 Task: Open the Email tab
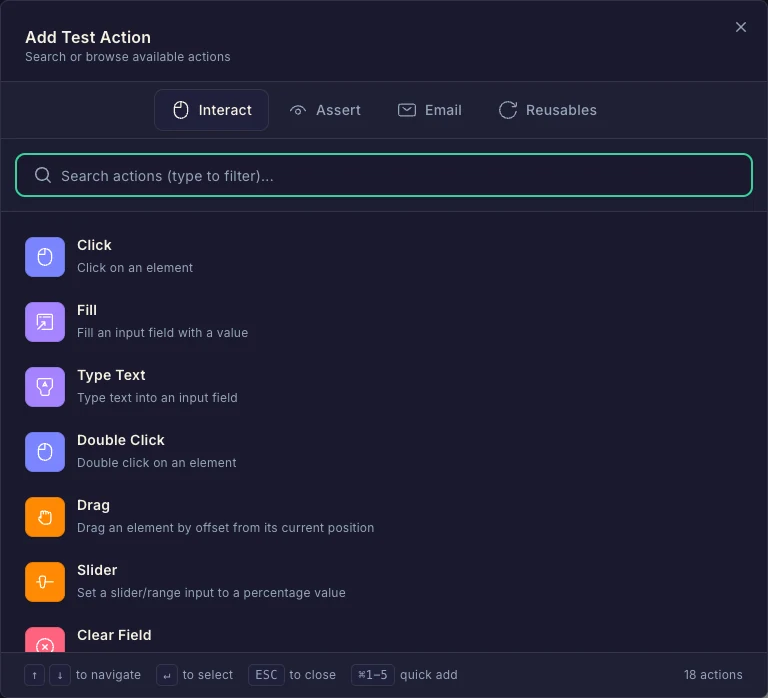click(430, 110)
